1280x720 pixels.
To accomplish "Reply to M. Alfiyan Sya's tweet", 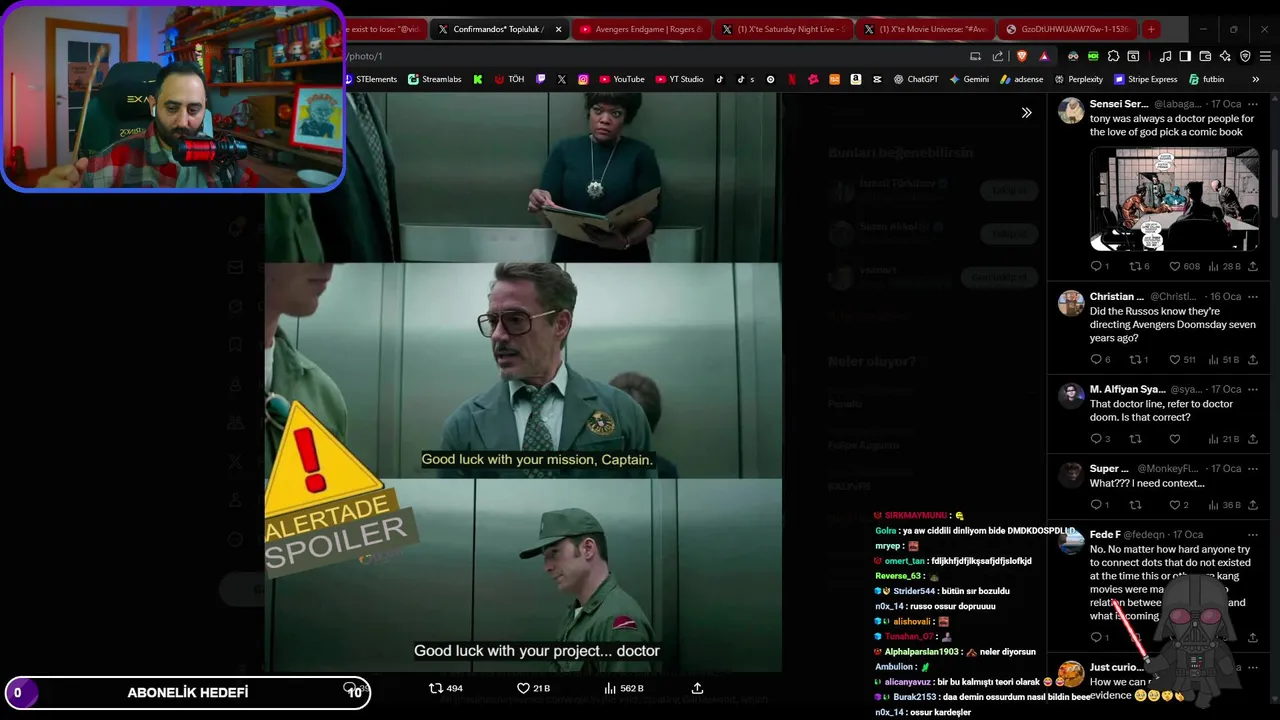I will pos(1099,439).
